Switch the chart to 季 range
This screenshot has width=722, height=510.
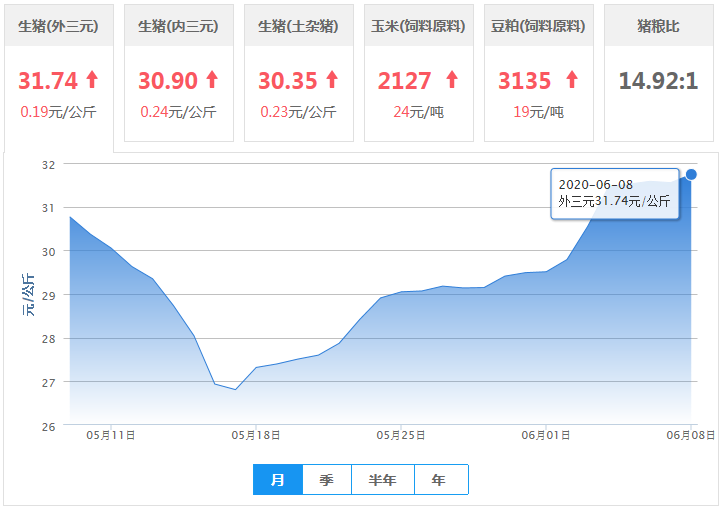coord(327,480)
